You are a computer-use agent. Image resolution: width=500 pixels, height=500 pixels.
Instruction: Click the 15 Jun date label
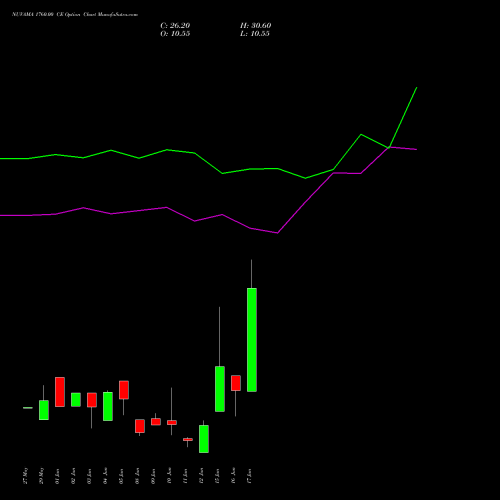coord(218,476)
